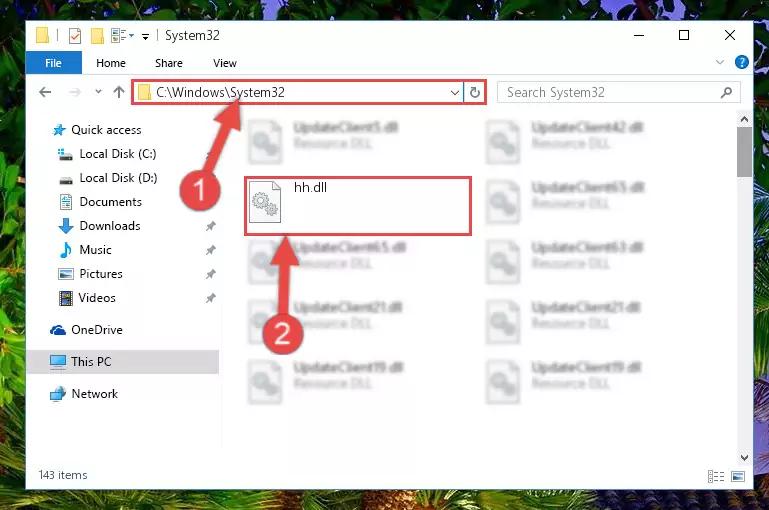Click the scrollbar down arrow
Screen dimensions: 769x510
[x=744, y=458]
